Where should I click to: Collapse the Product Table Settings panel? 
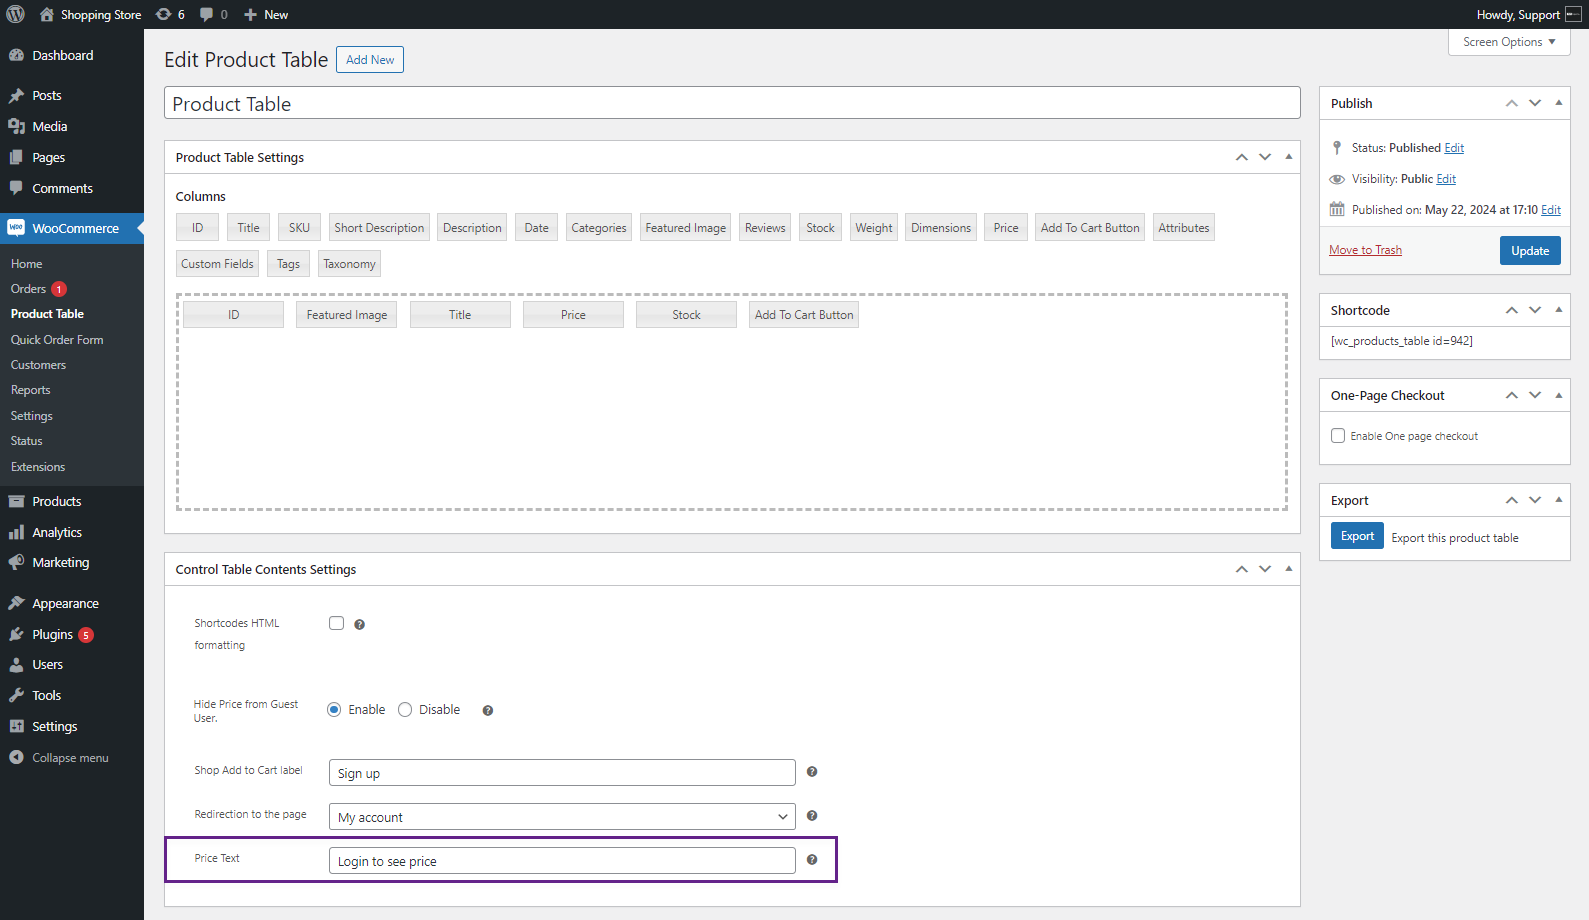pyautogui.click(x=1289, y=157)
